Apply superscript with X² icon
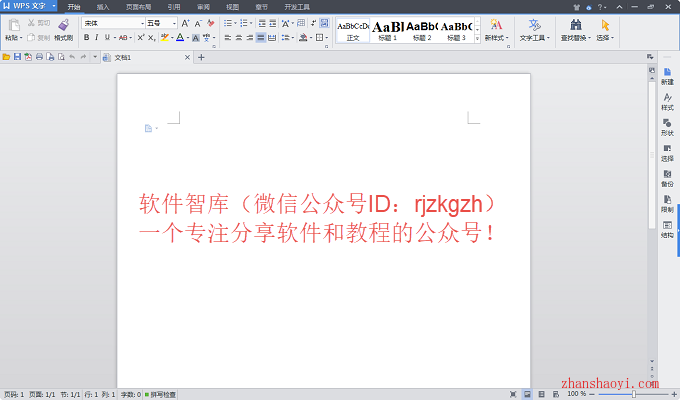The image size is (680, 400). [141, 38]
